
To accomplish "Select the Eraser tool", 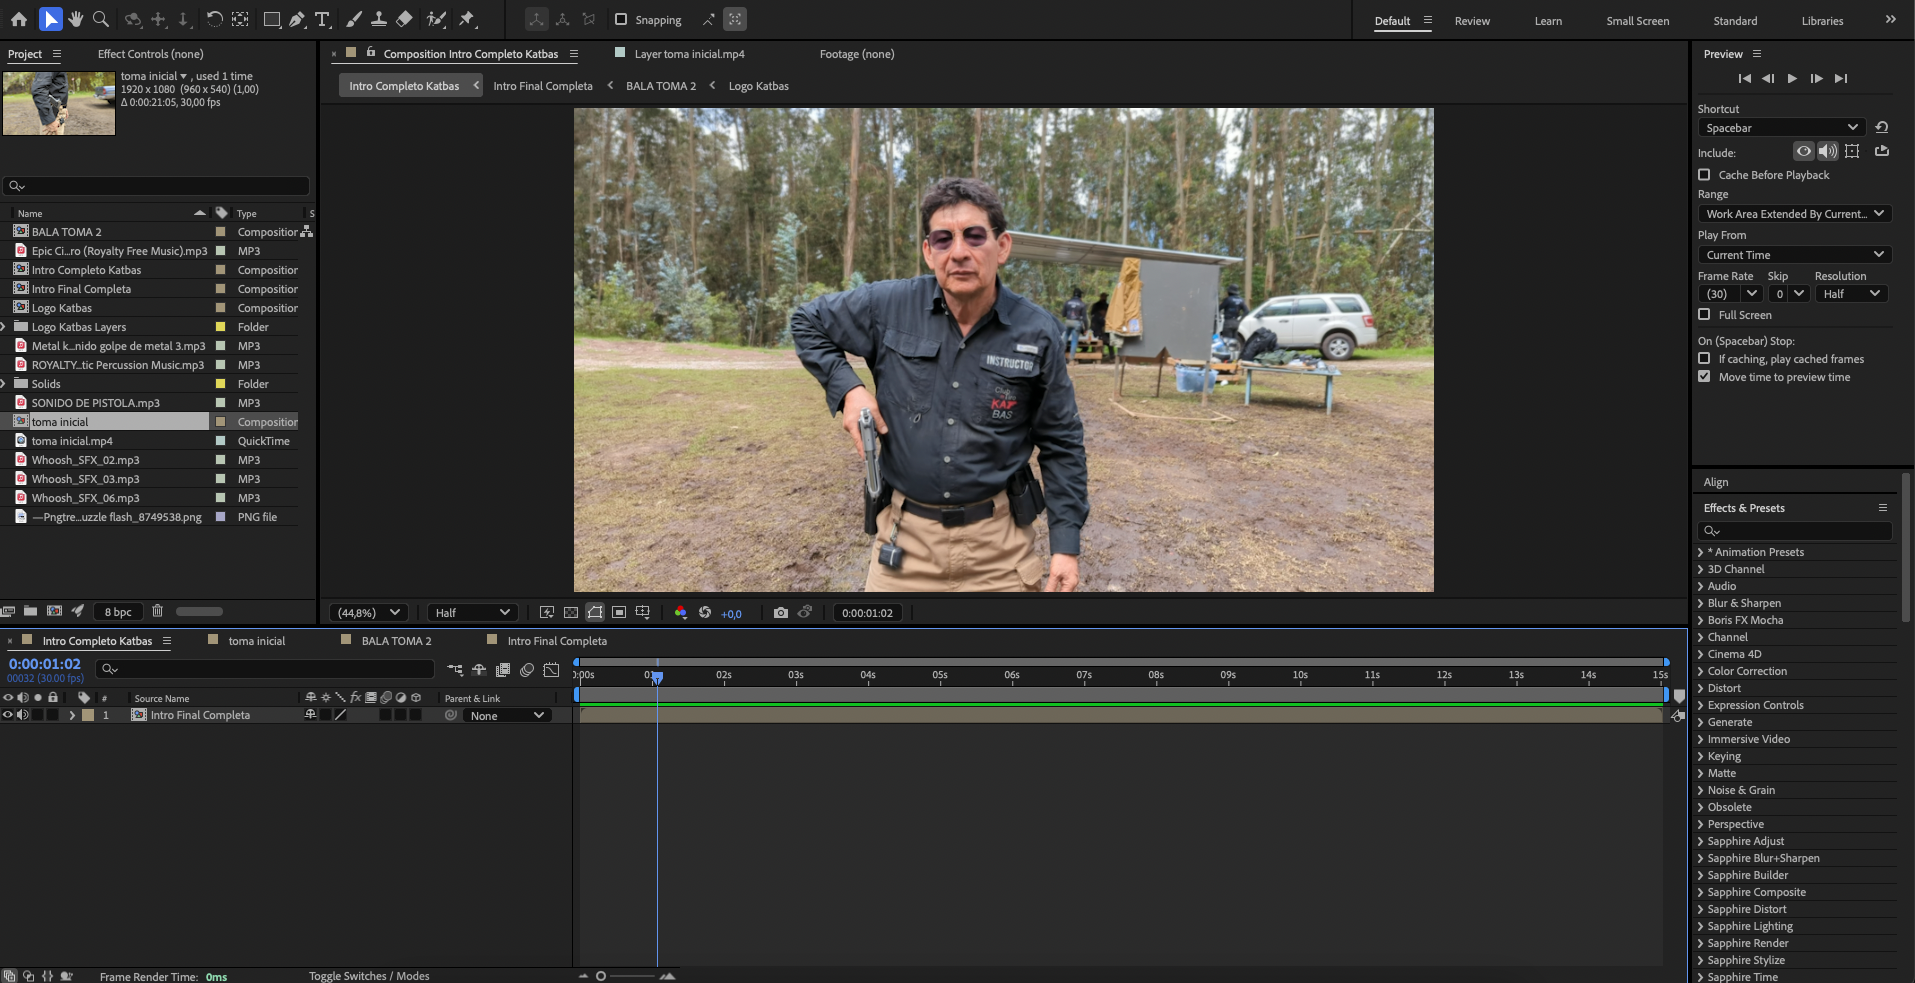I will [x=404, y=19].
